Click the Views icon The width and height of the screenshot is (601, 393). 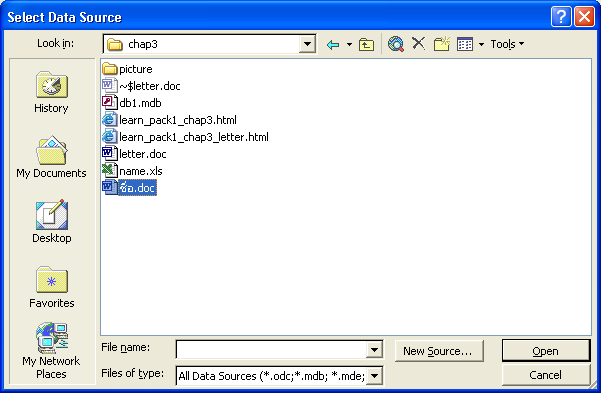coord(465,44)
